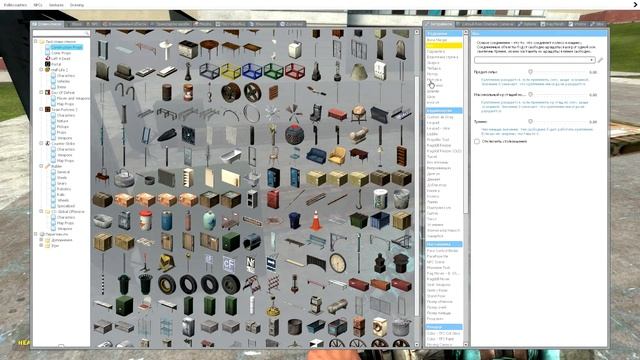Spawn the red dresser prop
This screenshot has width=640, height=360.
(x=337, y=114)
